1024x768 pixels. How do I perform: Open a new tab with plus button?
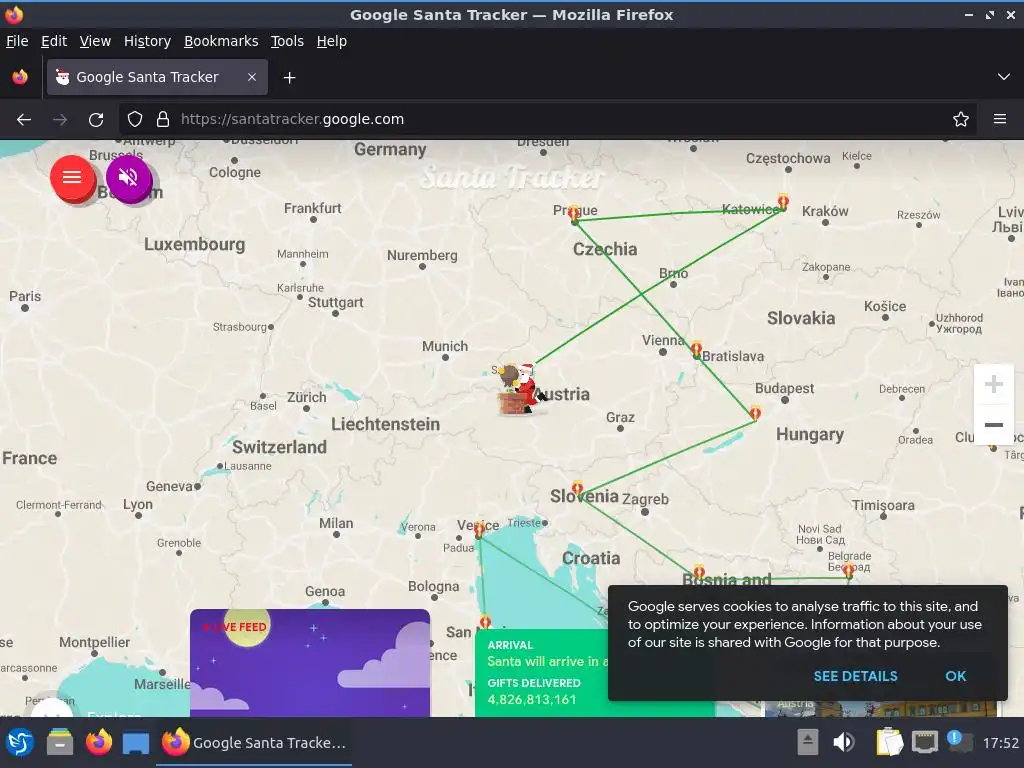[289, 78]
